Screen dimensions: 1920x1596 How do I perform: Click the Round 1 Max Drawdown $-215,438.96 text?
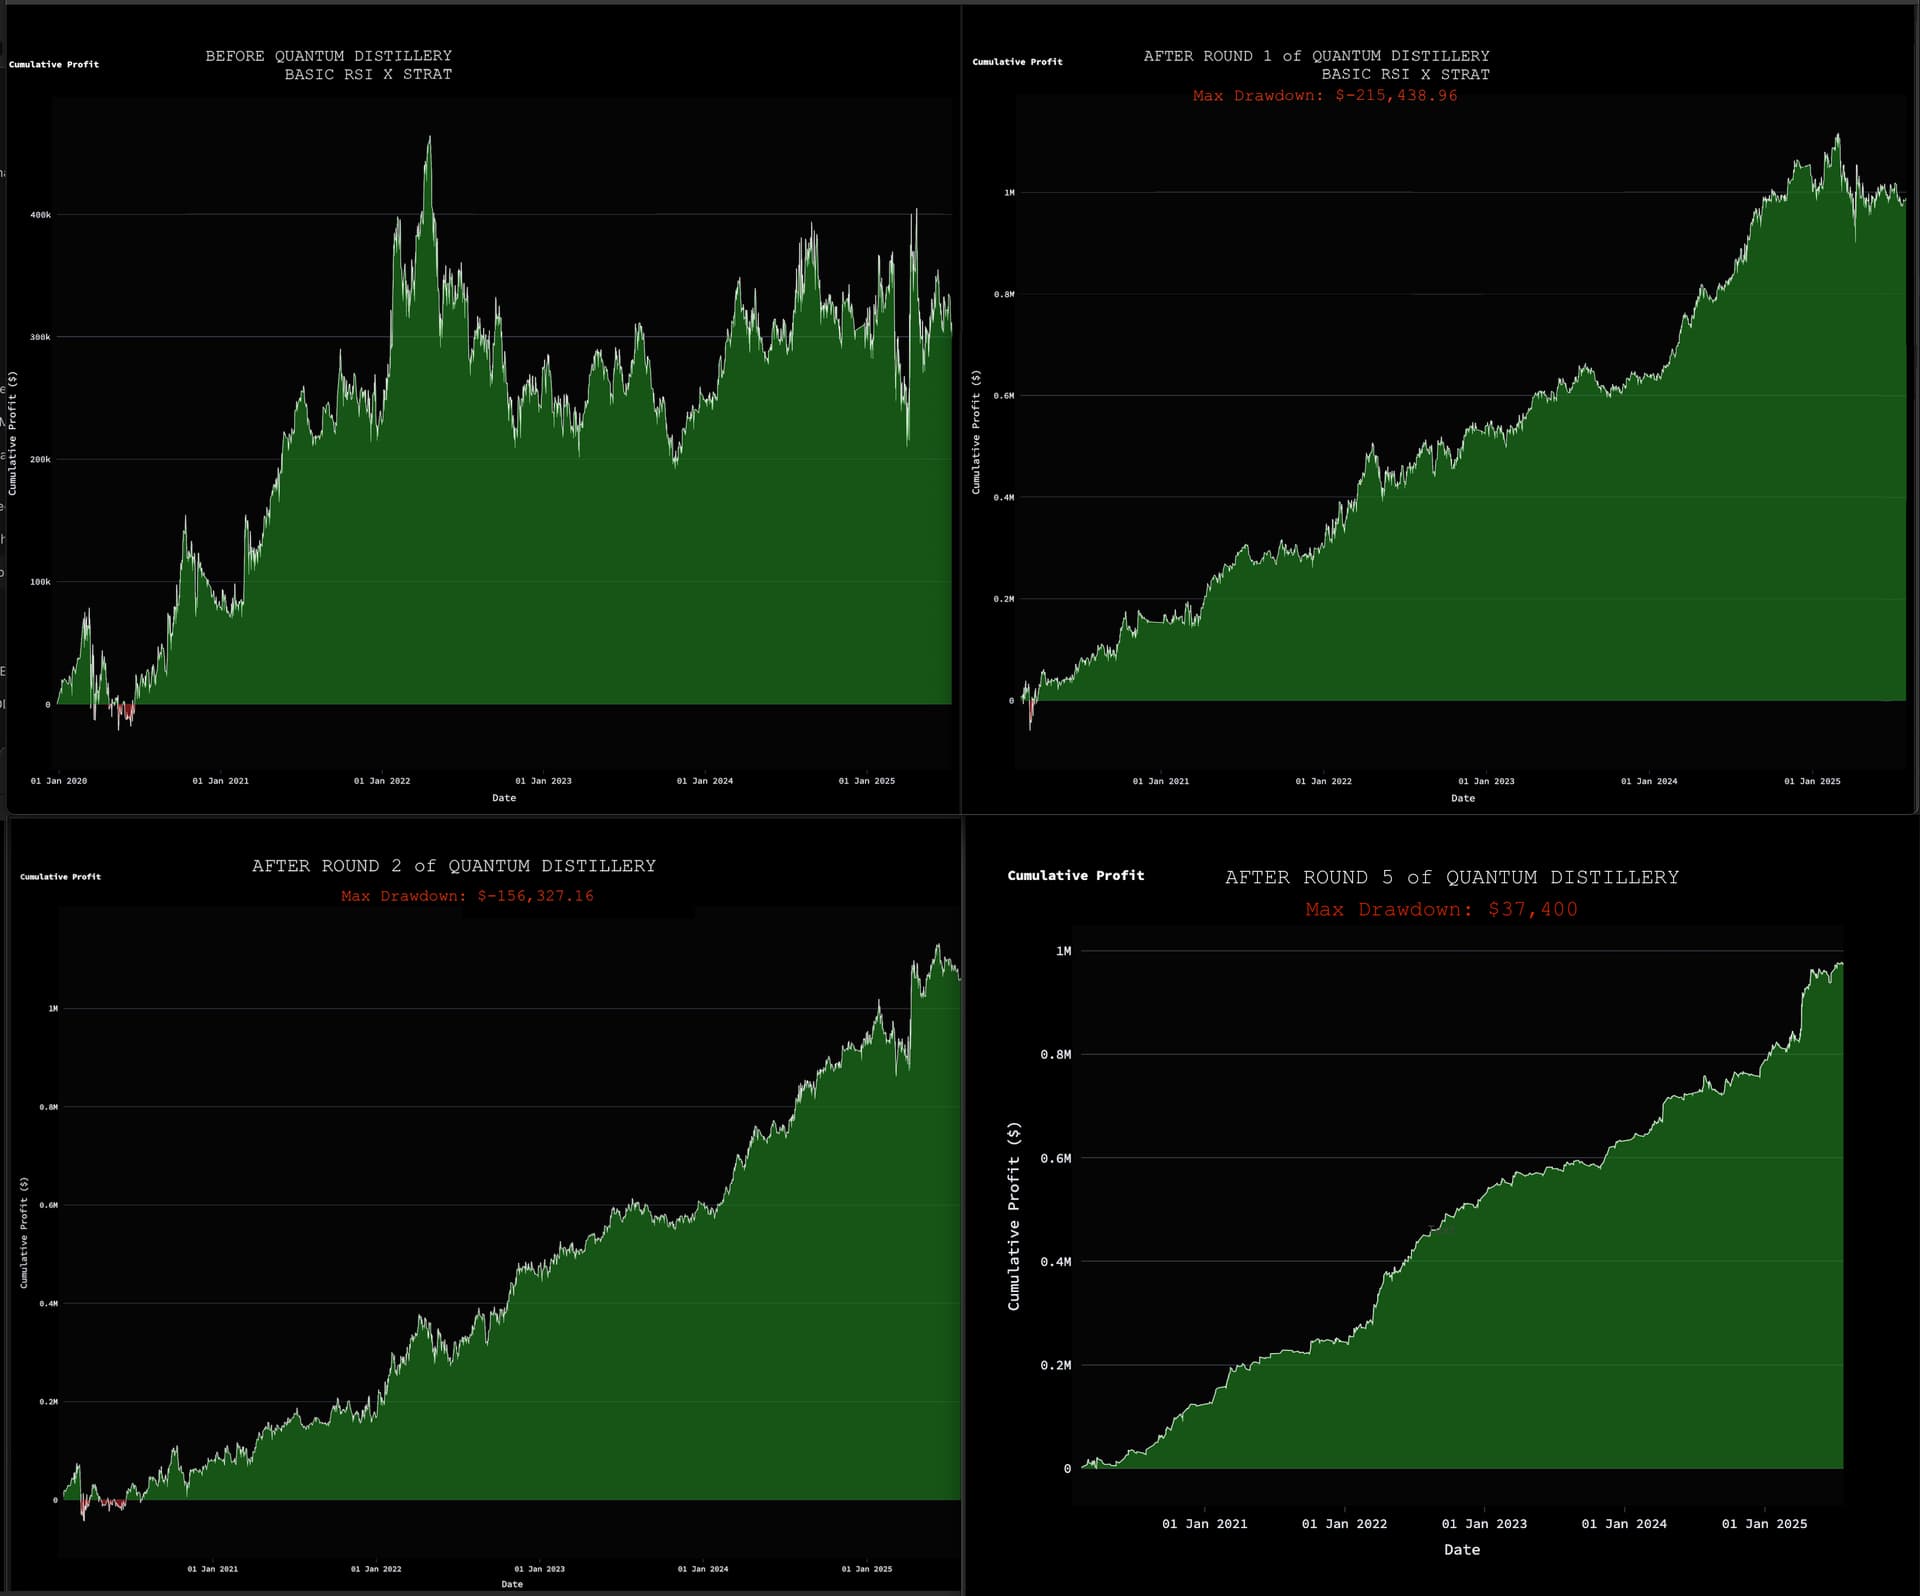1324,96
